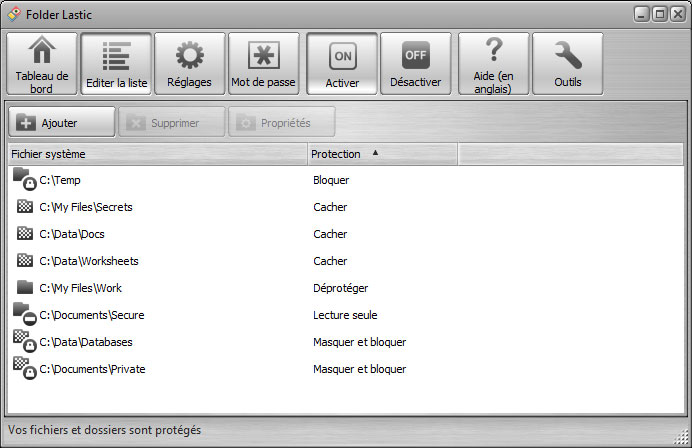Select the C:\My Files\Work path text

[80, 288]
